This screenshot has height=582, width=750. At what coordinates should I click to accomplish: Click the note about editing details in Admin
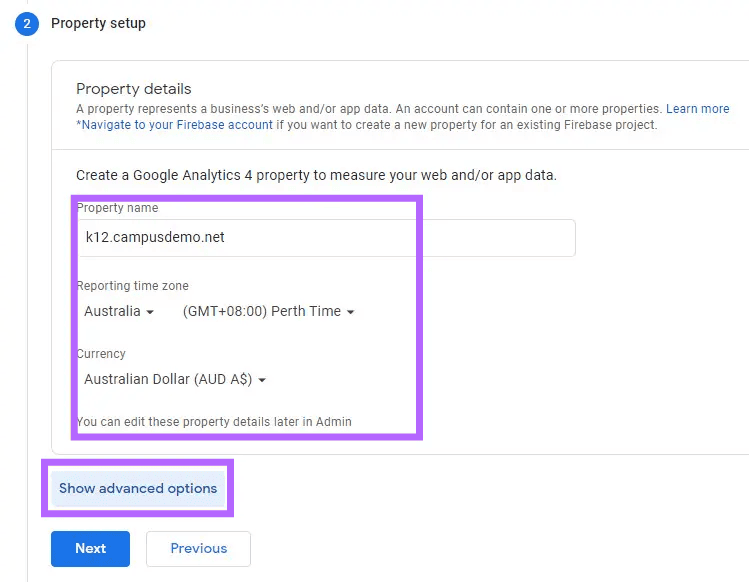(214, 422)
